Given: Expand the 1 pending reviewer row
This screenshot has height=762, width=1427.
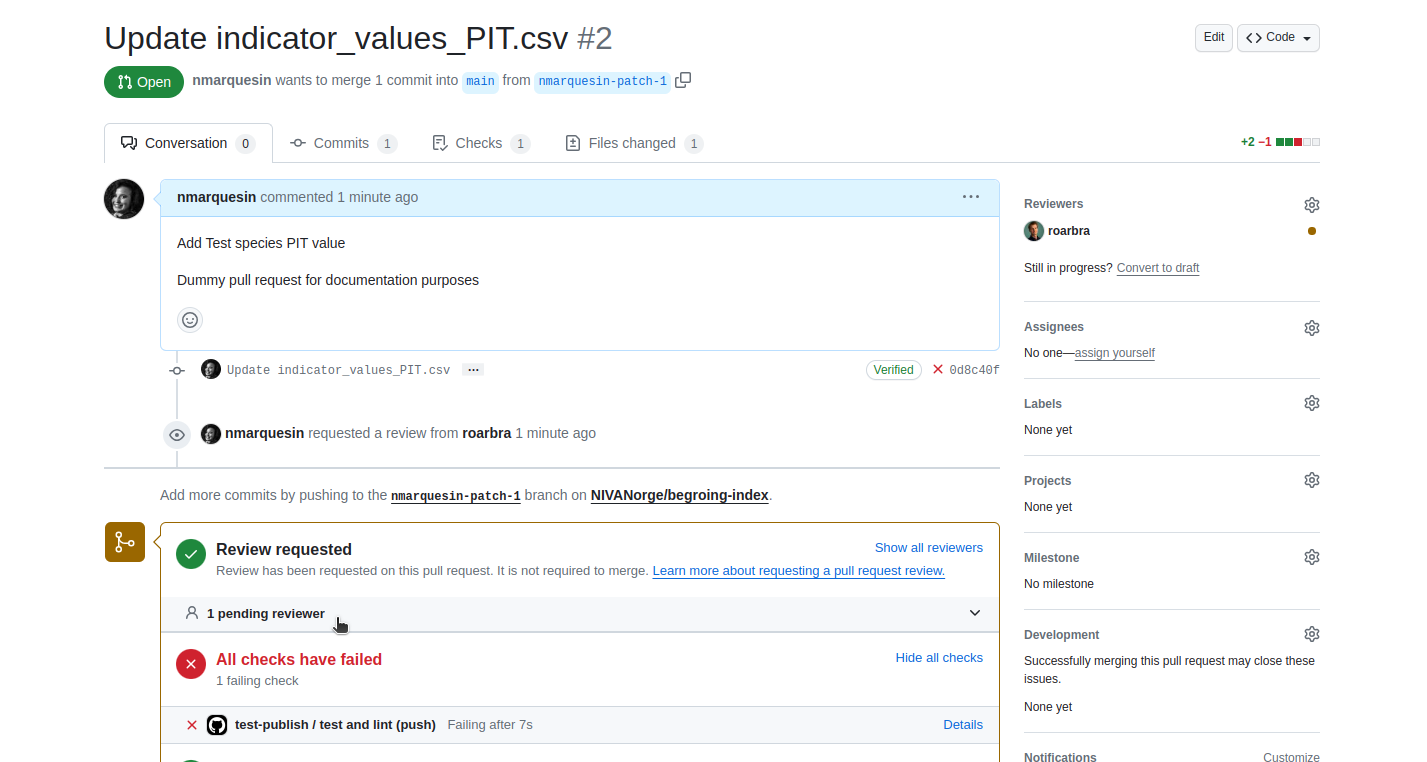Looking at the screenshot, I should click(x=580, y=613).
